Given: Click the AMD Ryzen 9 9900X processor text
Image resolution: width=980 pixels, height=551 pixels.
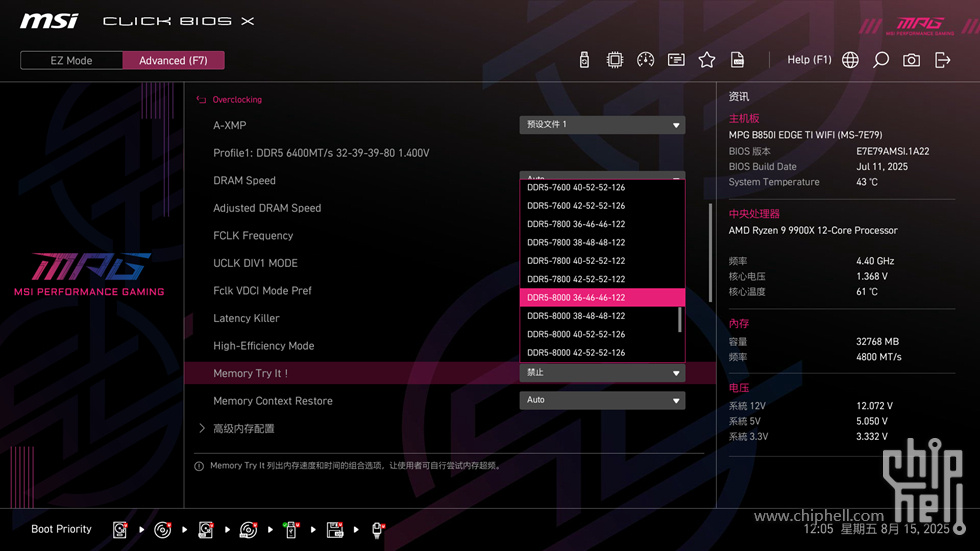Looking at the screenshot, I should pyautogui.click(x=812, y=231).
